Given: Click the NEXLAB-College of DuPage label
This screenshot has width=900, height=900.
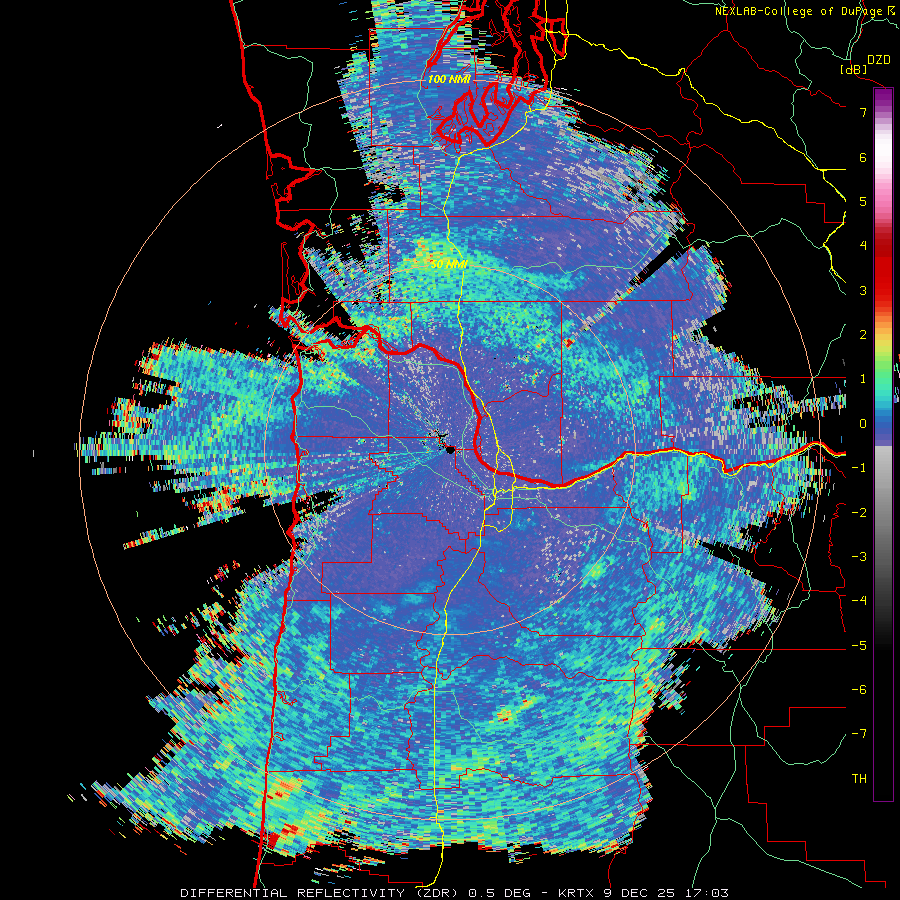Looking at the screenshot, I should point(807,11).
